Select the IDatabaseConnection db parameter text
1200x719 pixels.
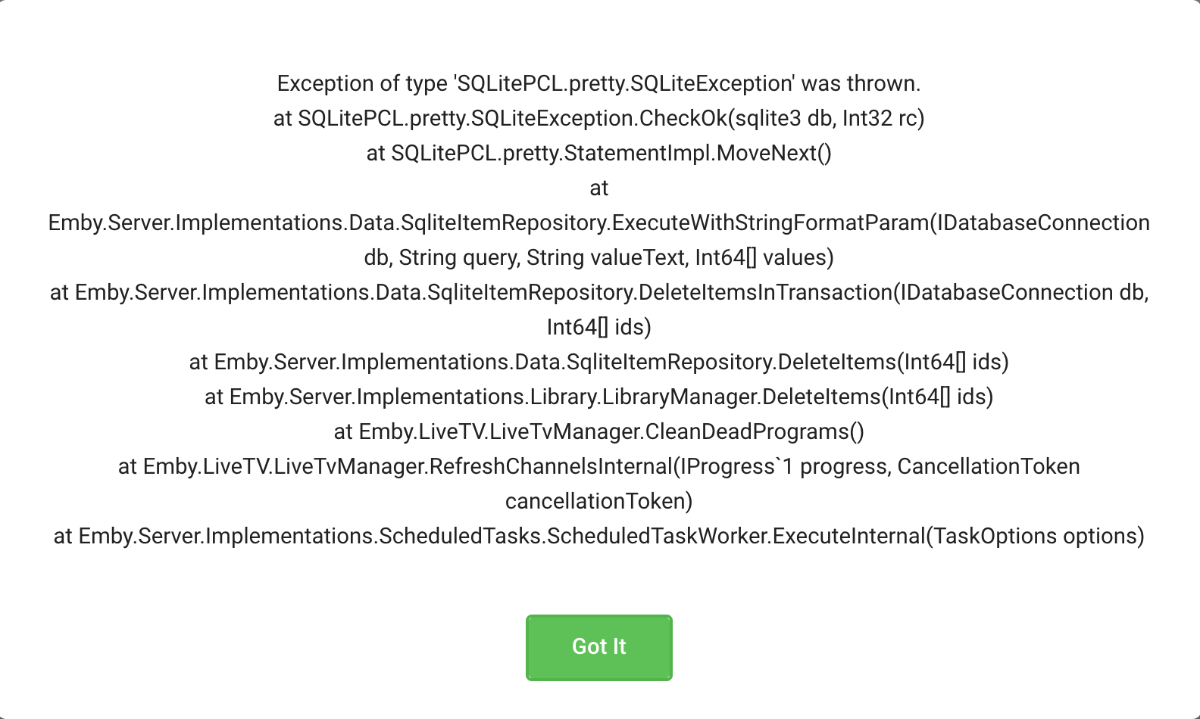[x=1023, y=292]
